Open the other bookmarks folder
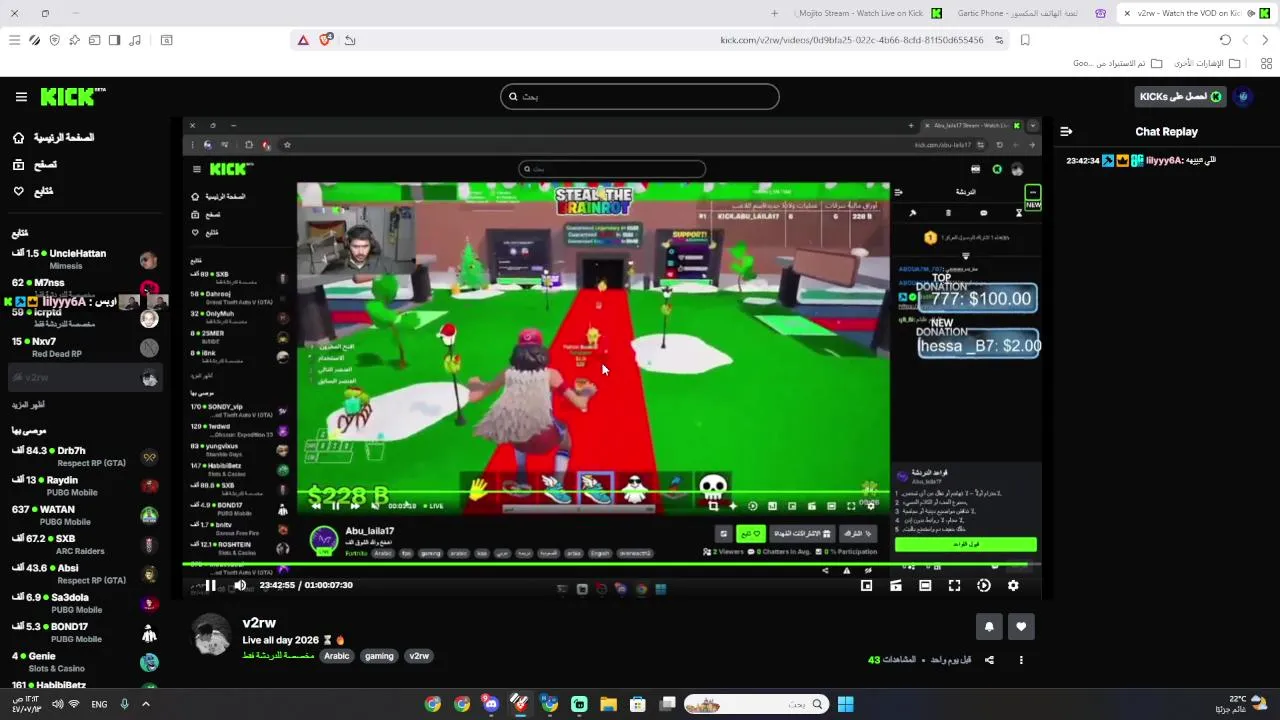Viewport: 1280px width, 720px height. point(1207,63)
